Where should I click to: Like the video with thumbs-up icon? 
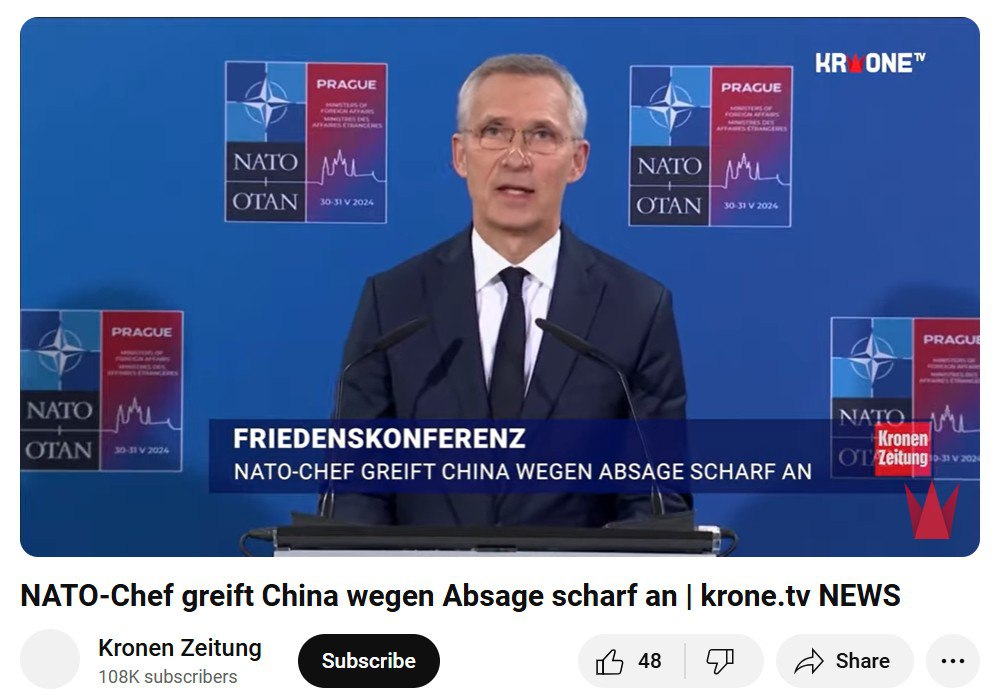pos(610,661)
